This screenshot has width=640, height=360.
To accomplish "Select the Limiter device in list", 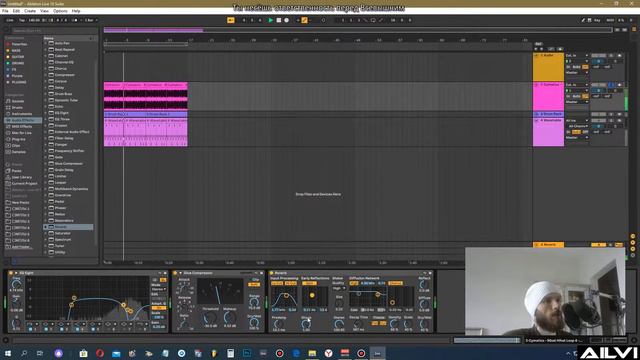I will coord(60,176).
